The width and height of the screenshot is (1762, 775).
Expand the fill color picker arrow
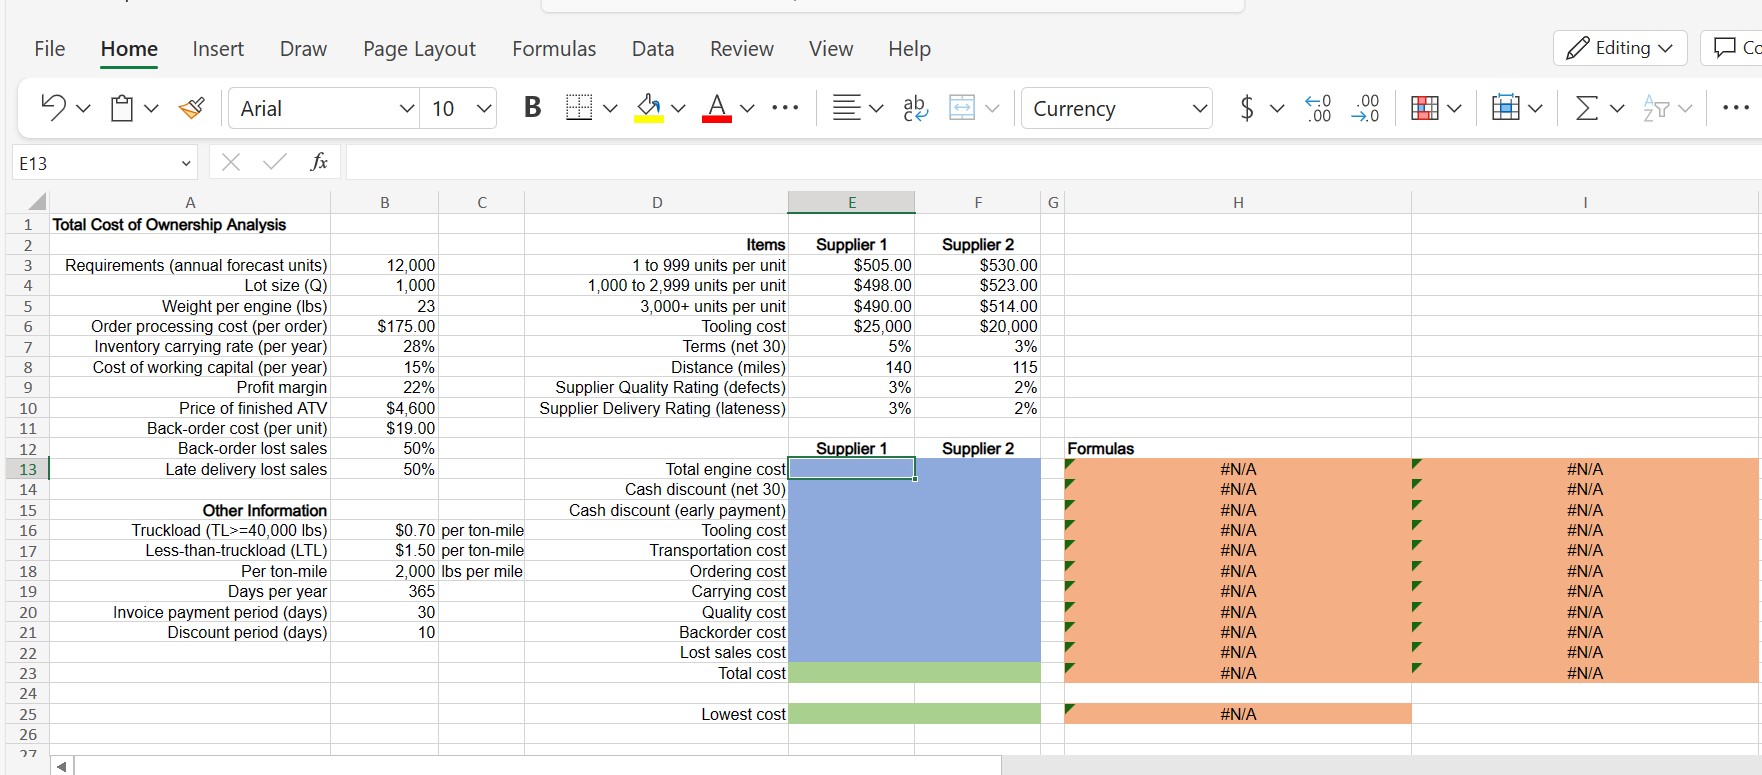pyautogui.click(x=678, y=108)
